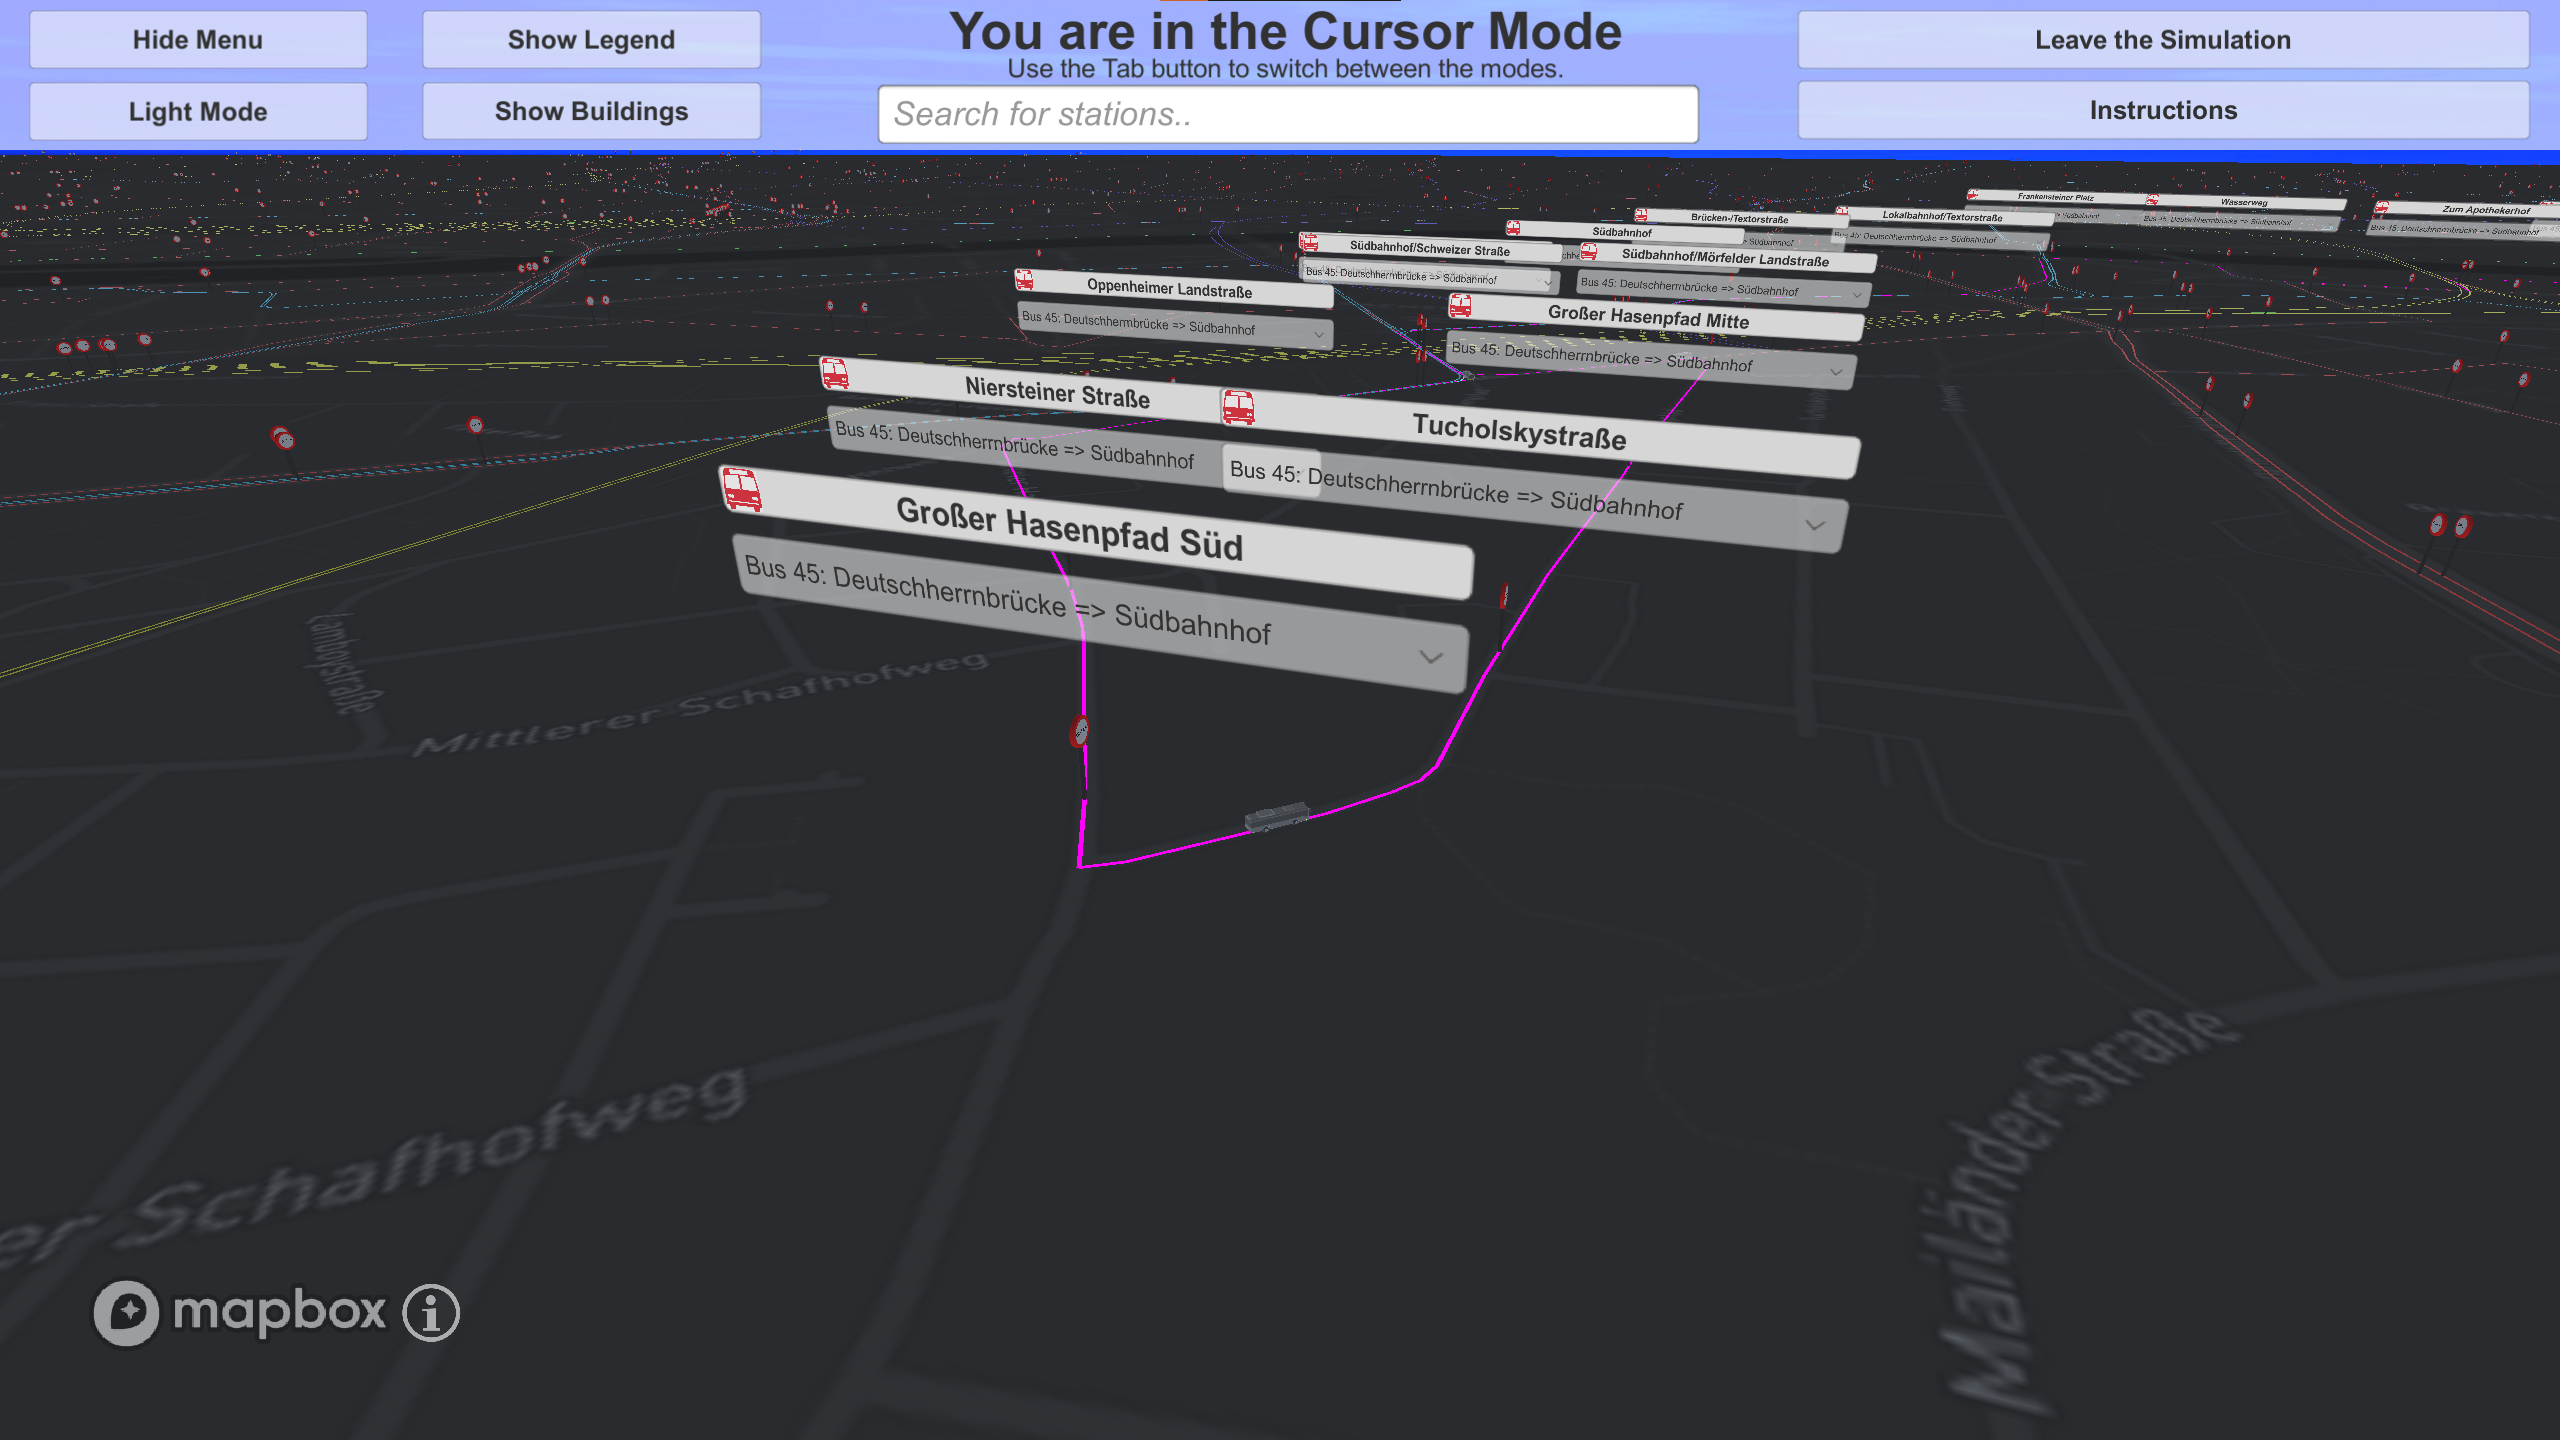The image size is (2560, 1440).
Task: Open the Bus 45 dropdown under Oppenheimer Landstraße
Action: [x=1319, y=335]
